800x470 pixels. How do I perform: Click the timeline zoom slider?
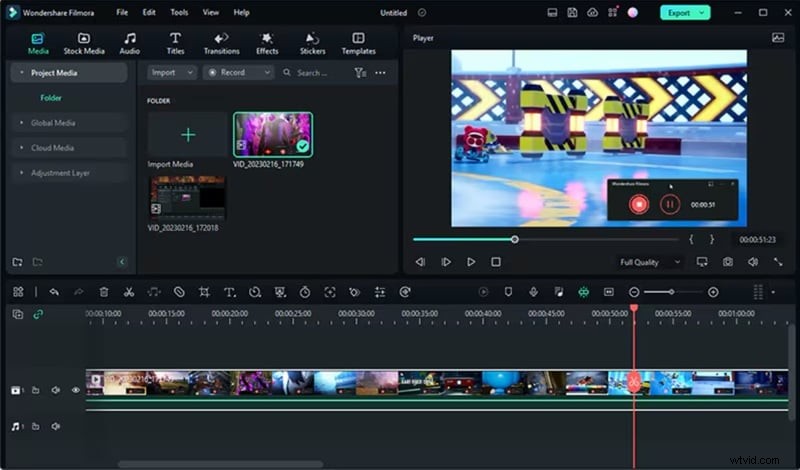[x=672, y=292]
